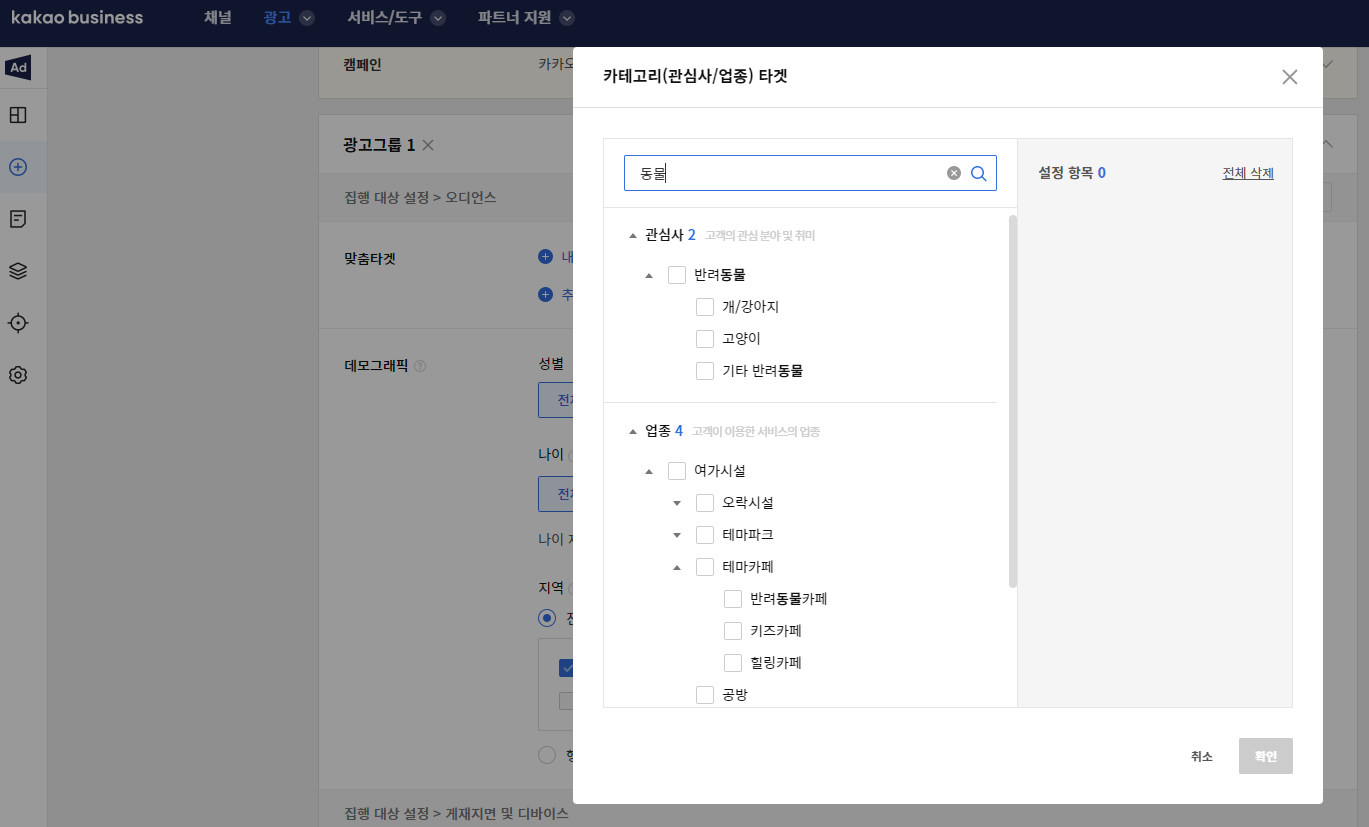
Task: Click the kakao business logo
Action: 77,18
